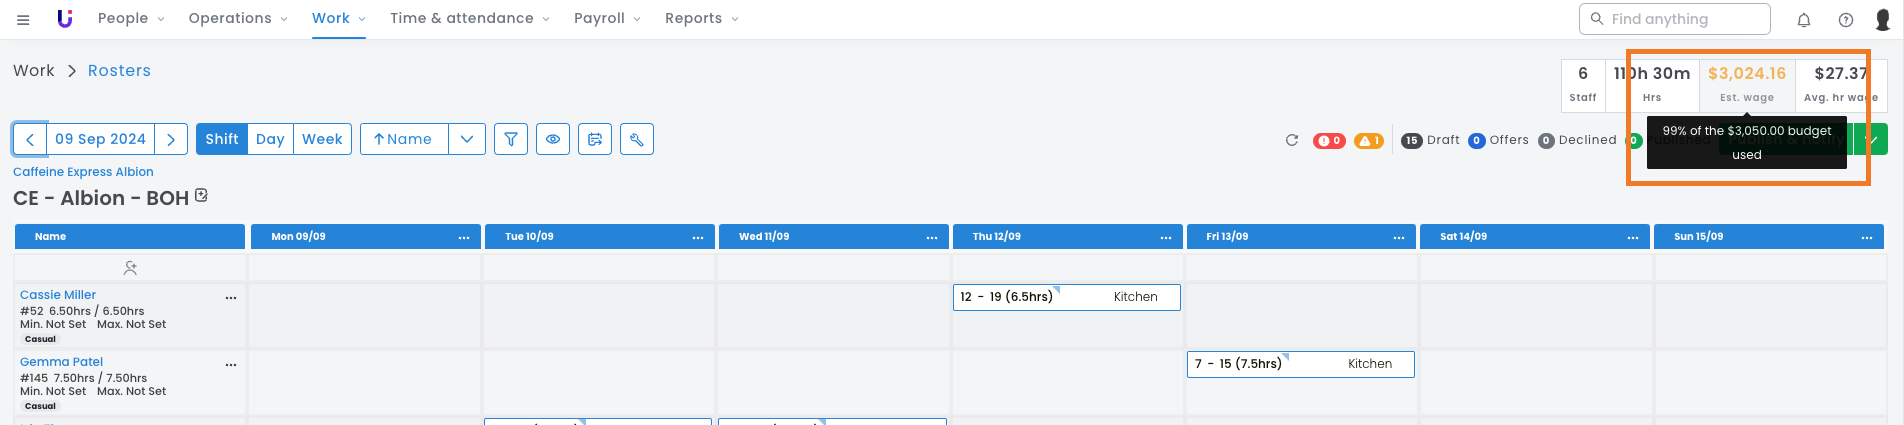1904x425 pixels.
Task: Switch roster view to Week
Action: click(322, 139)
